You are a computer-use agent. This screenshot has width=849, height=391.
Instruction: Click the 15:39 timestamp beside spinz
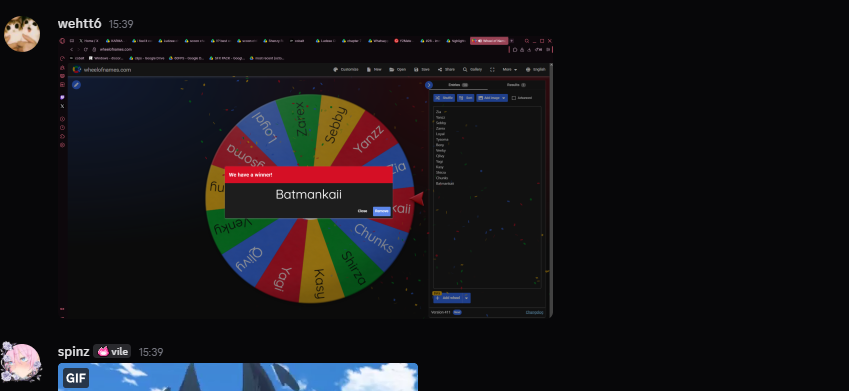pyautogui.click(x=151, y=352)
